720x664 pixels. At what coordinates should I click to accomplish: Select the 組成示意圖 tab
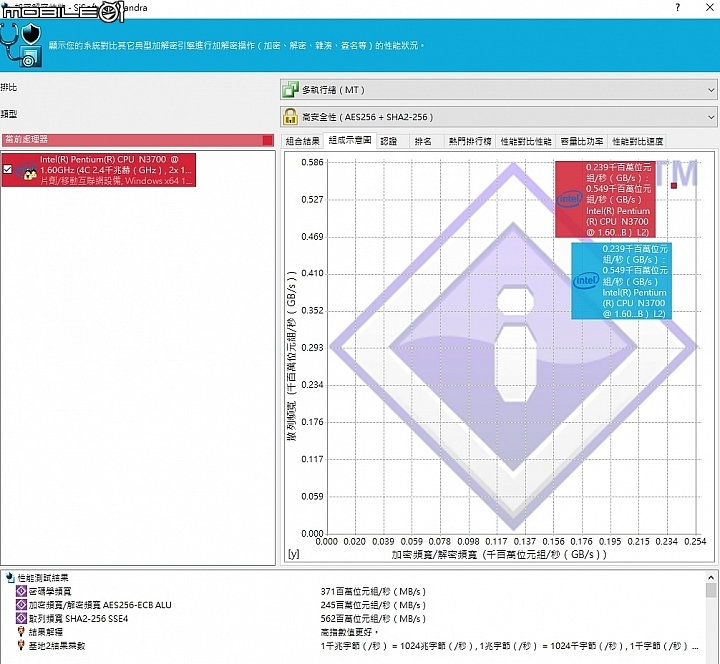coord(350,140)
